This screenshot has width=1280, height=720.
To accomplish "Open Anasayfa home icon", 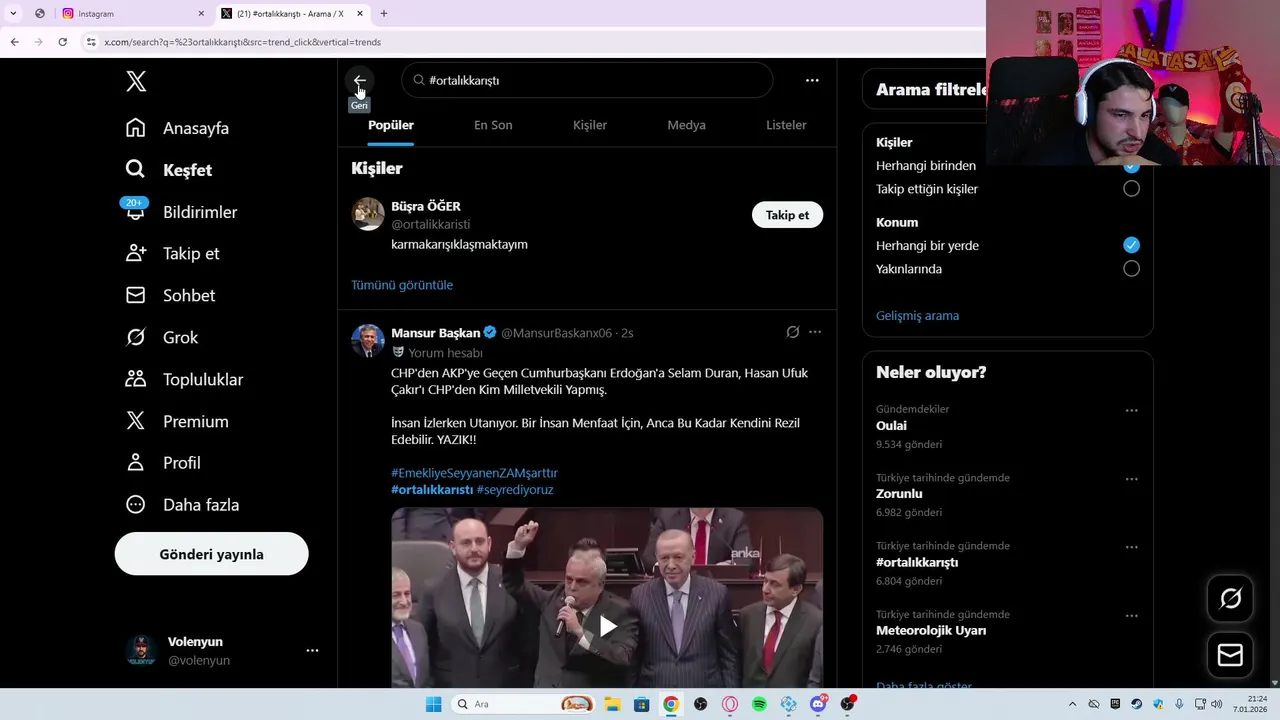I will [x=136, y=128].
